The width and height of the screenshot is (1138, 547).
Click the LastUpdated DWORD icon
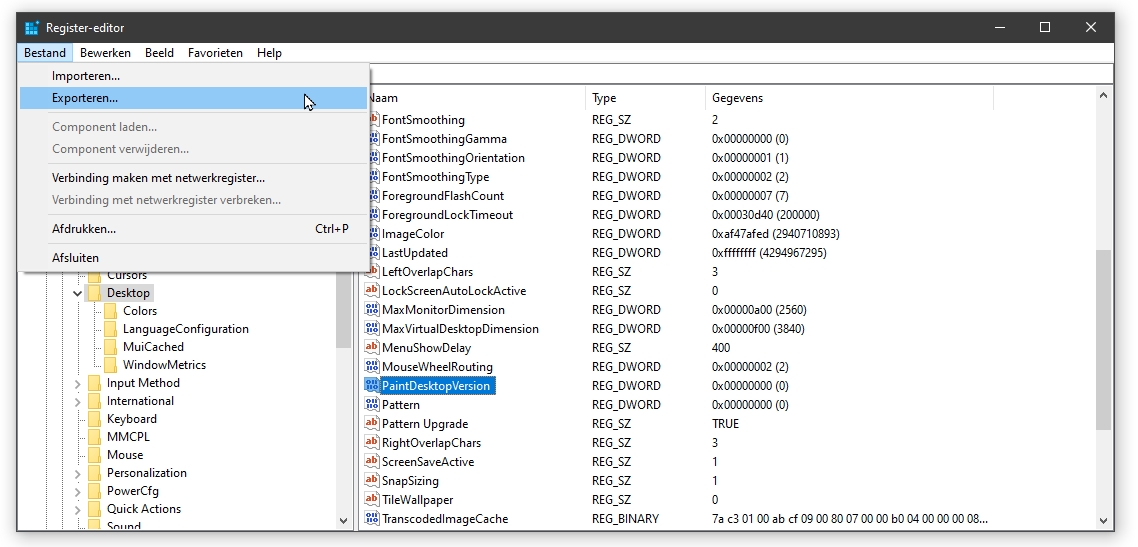pyautogui.click(x=372, y=252)
